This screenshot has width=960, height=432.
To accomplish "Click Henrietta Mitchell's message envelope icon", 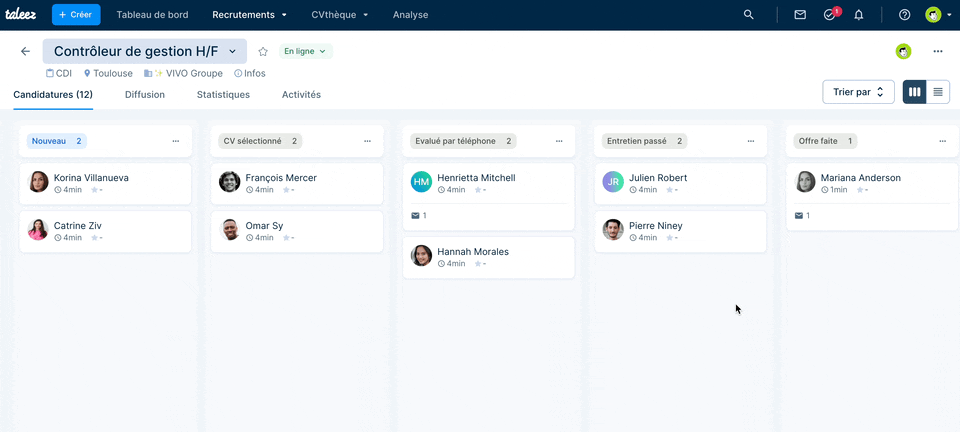I will [416, 215].
